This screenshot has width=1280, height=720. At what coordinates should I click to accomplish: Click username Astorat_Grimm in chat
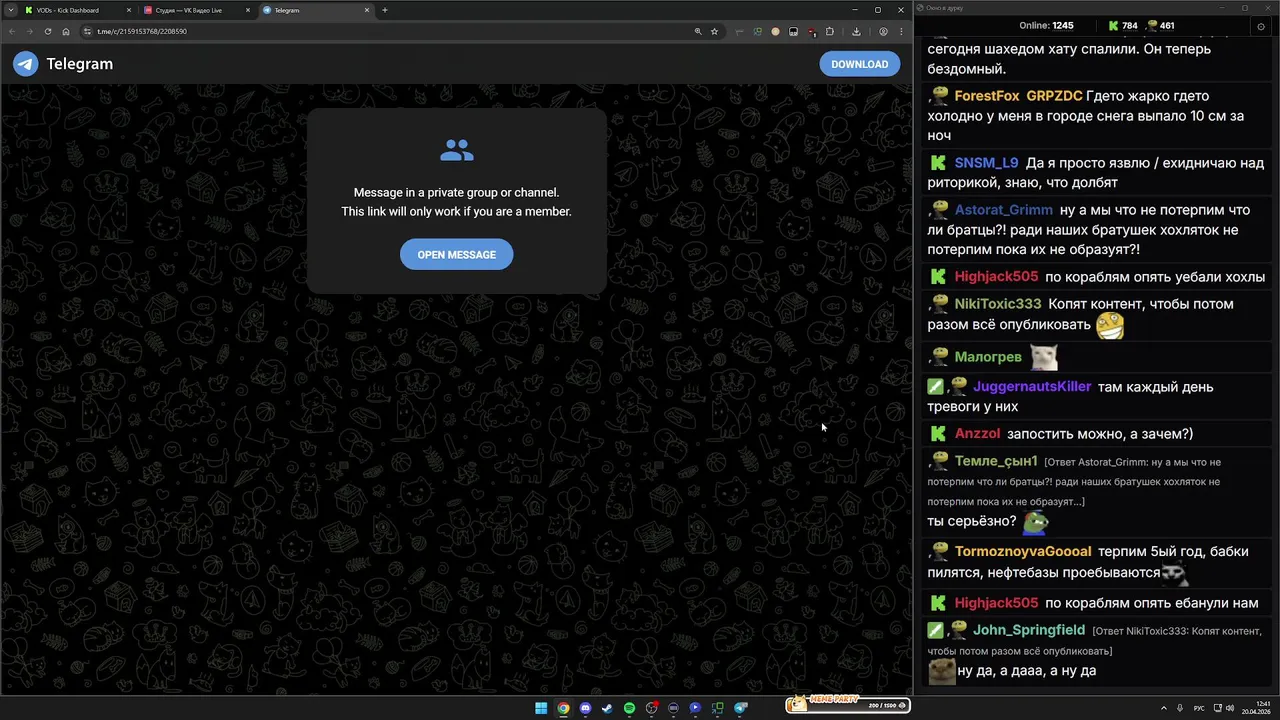(1003, 210)
